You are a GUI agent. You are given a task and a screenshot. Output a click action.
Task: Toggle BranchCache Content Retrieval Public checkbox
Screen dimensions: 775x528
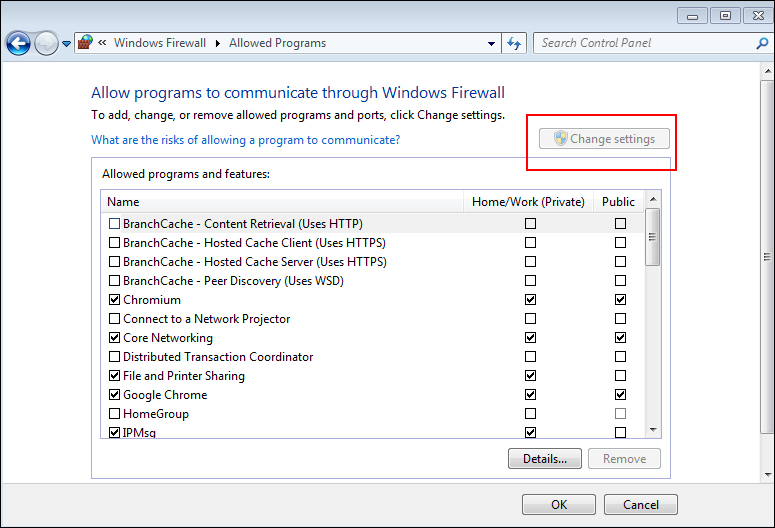(620, 223)
